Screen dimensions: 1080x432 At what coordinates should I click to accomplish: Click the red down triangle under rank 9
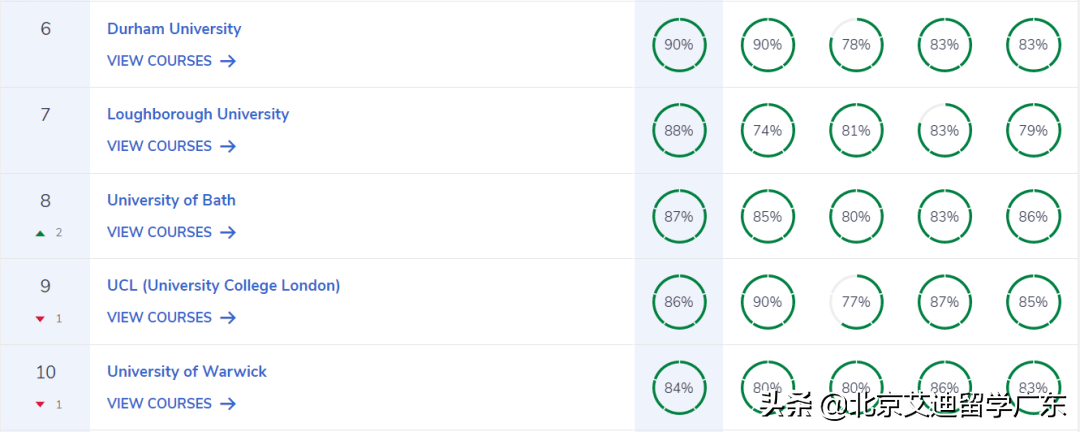point(40,319)
